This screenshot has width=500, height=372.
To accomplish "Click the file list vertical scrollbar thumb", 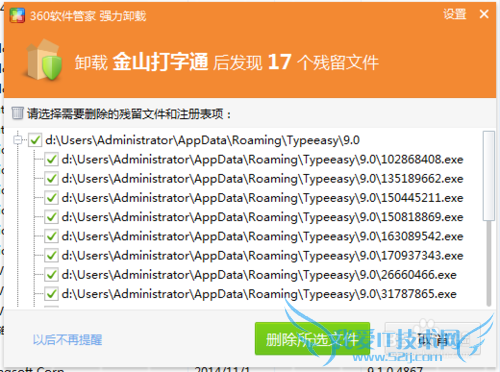I will point(489,176).
